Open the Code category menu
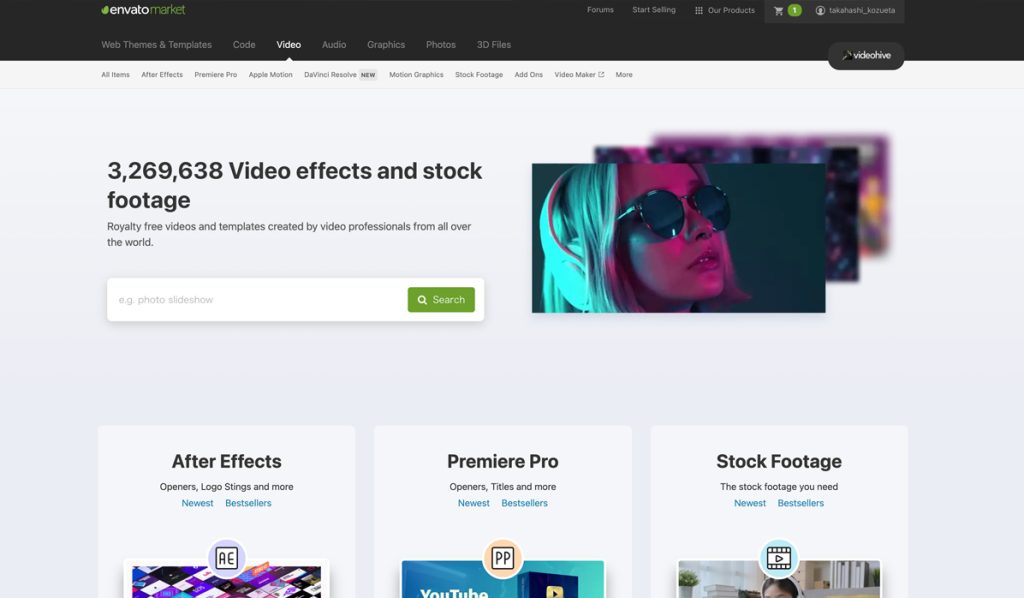The width and height of the screenshot is (1024, 598). pos(244,44)
